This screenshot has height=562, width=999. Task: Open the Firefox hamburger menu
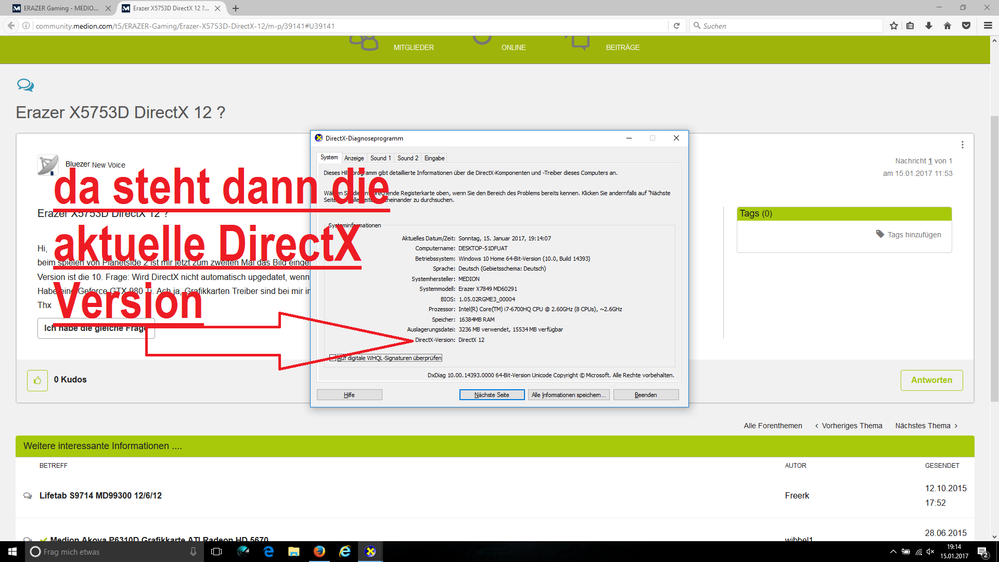(986, 26)
